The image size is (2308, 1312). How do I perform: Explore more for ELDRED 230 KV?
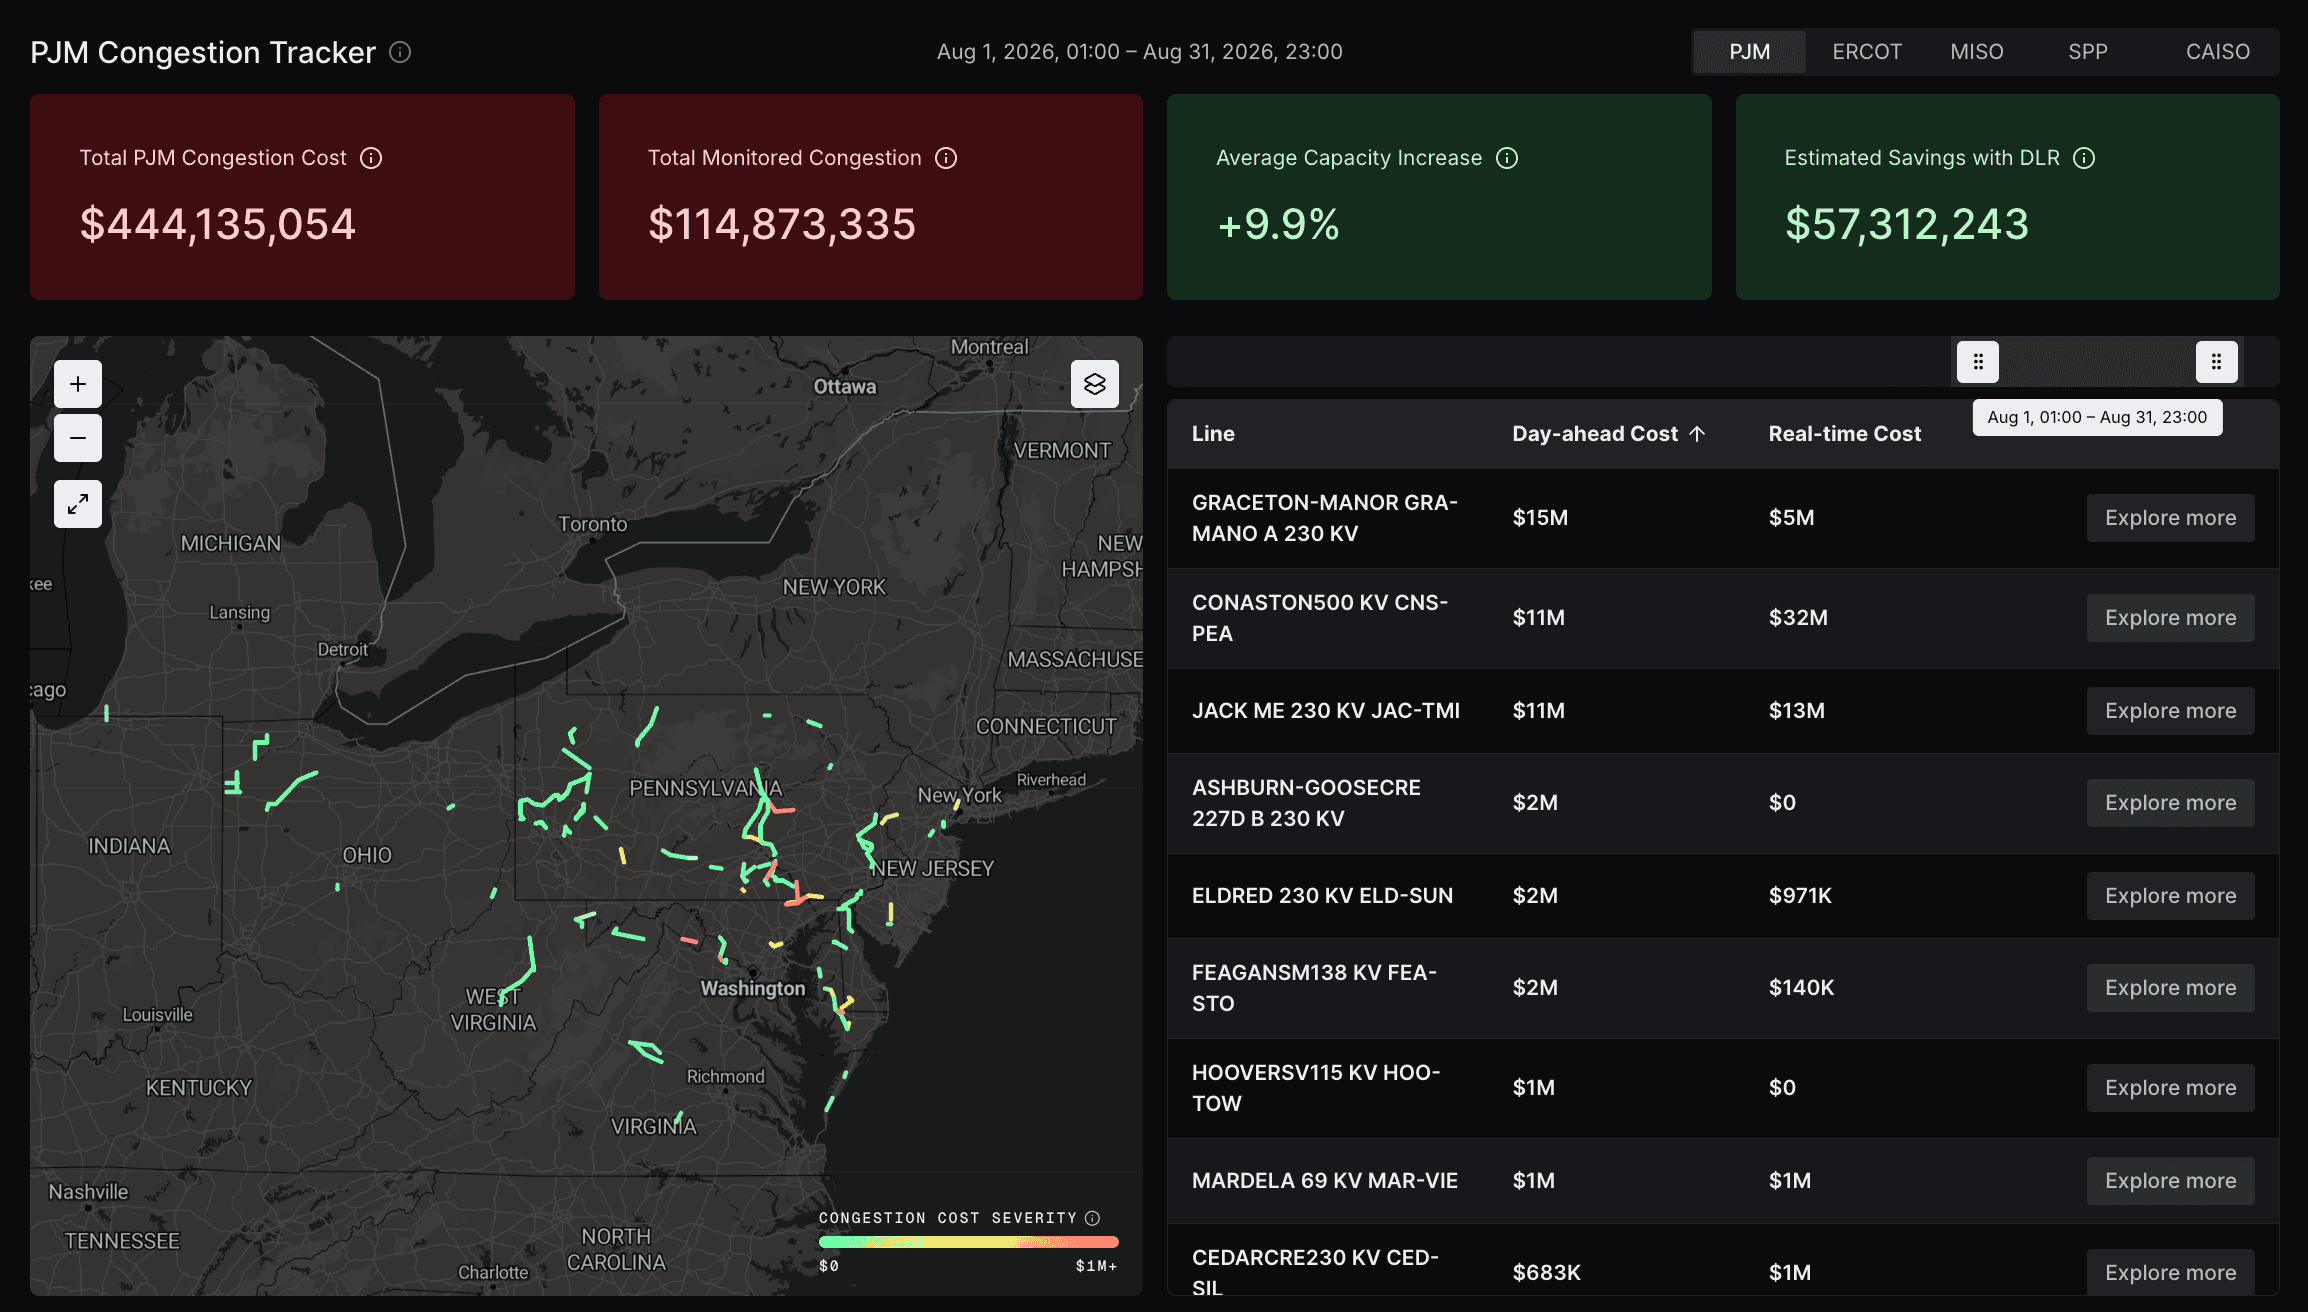[x=2170, y=896]
